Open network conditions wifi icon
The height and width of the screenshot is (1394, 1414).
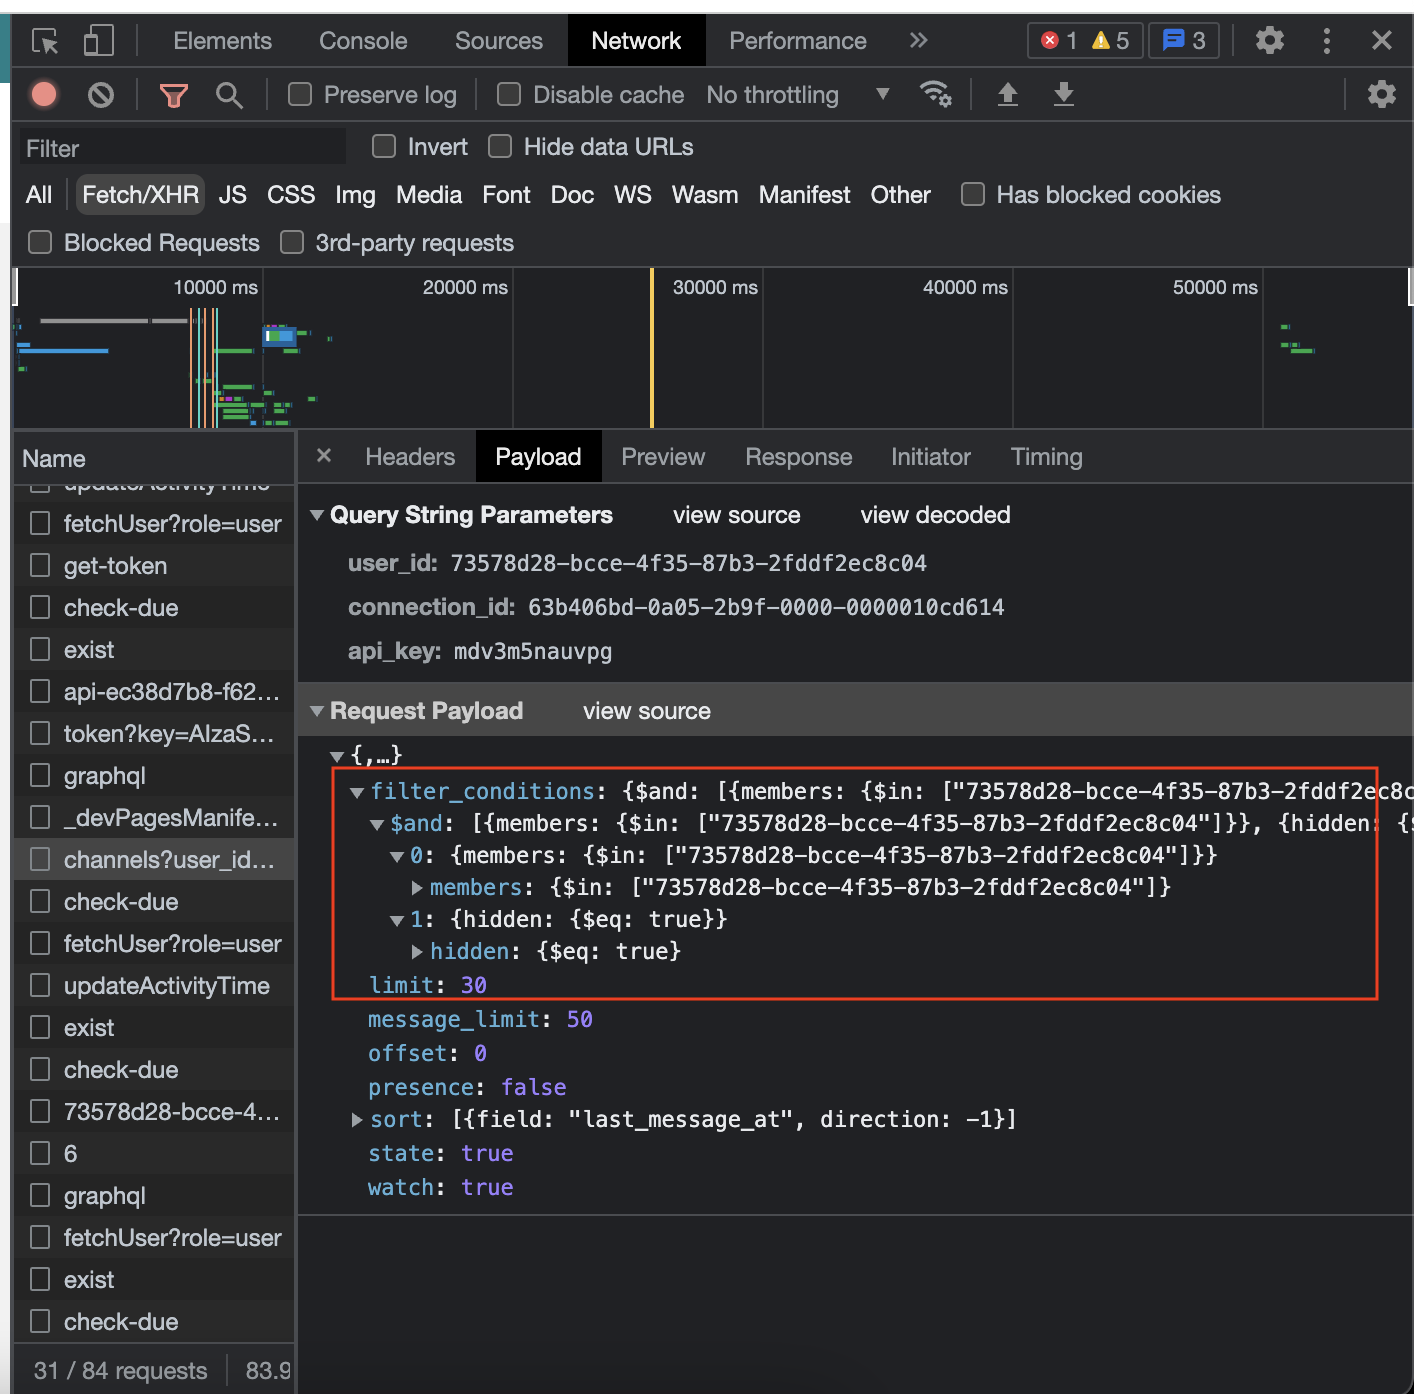pyautogui.click(x=936, y=94)
